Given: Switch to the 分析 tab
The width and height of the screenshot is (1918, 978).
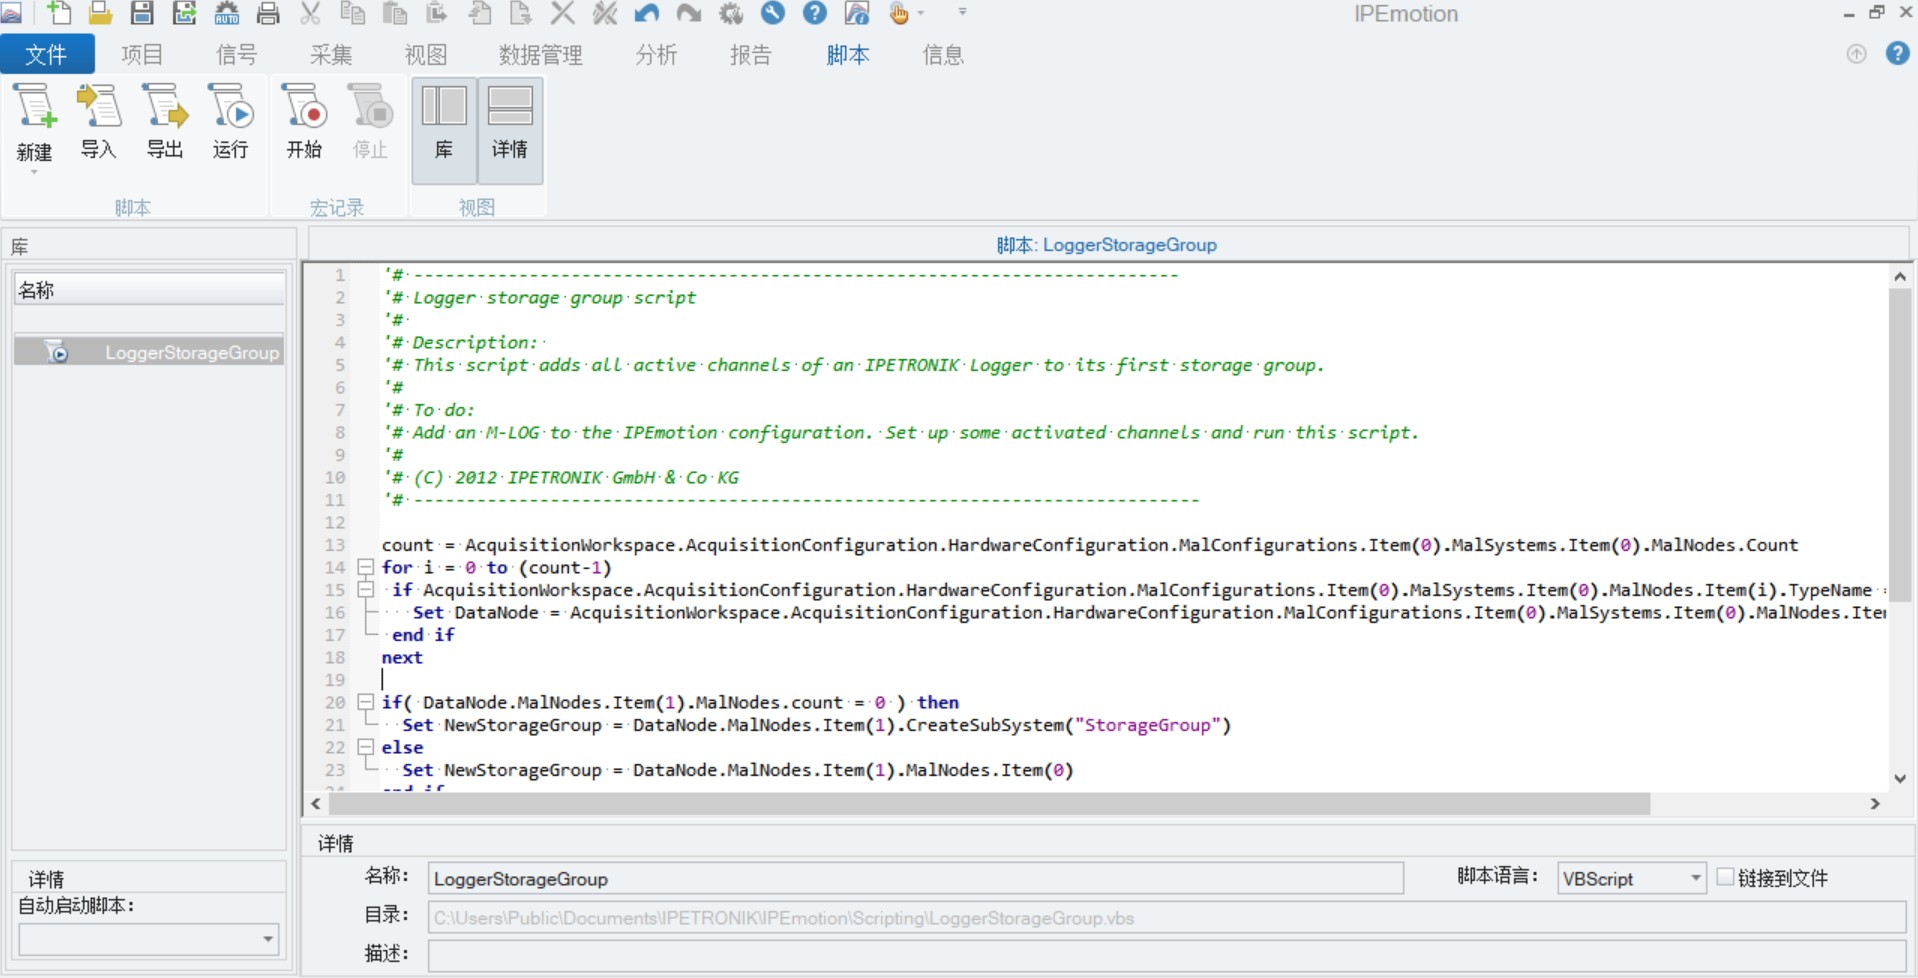Looking at the screenshot, I should click(656, 54).
